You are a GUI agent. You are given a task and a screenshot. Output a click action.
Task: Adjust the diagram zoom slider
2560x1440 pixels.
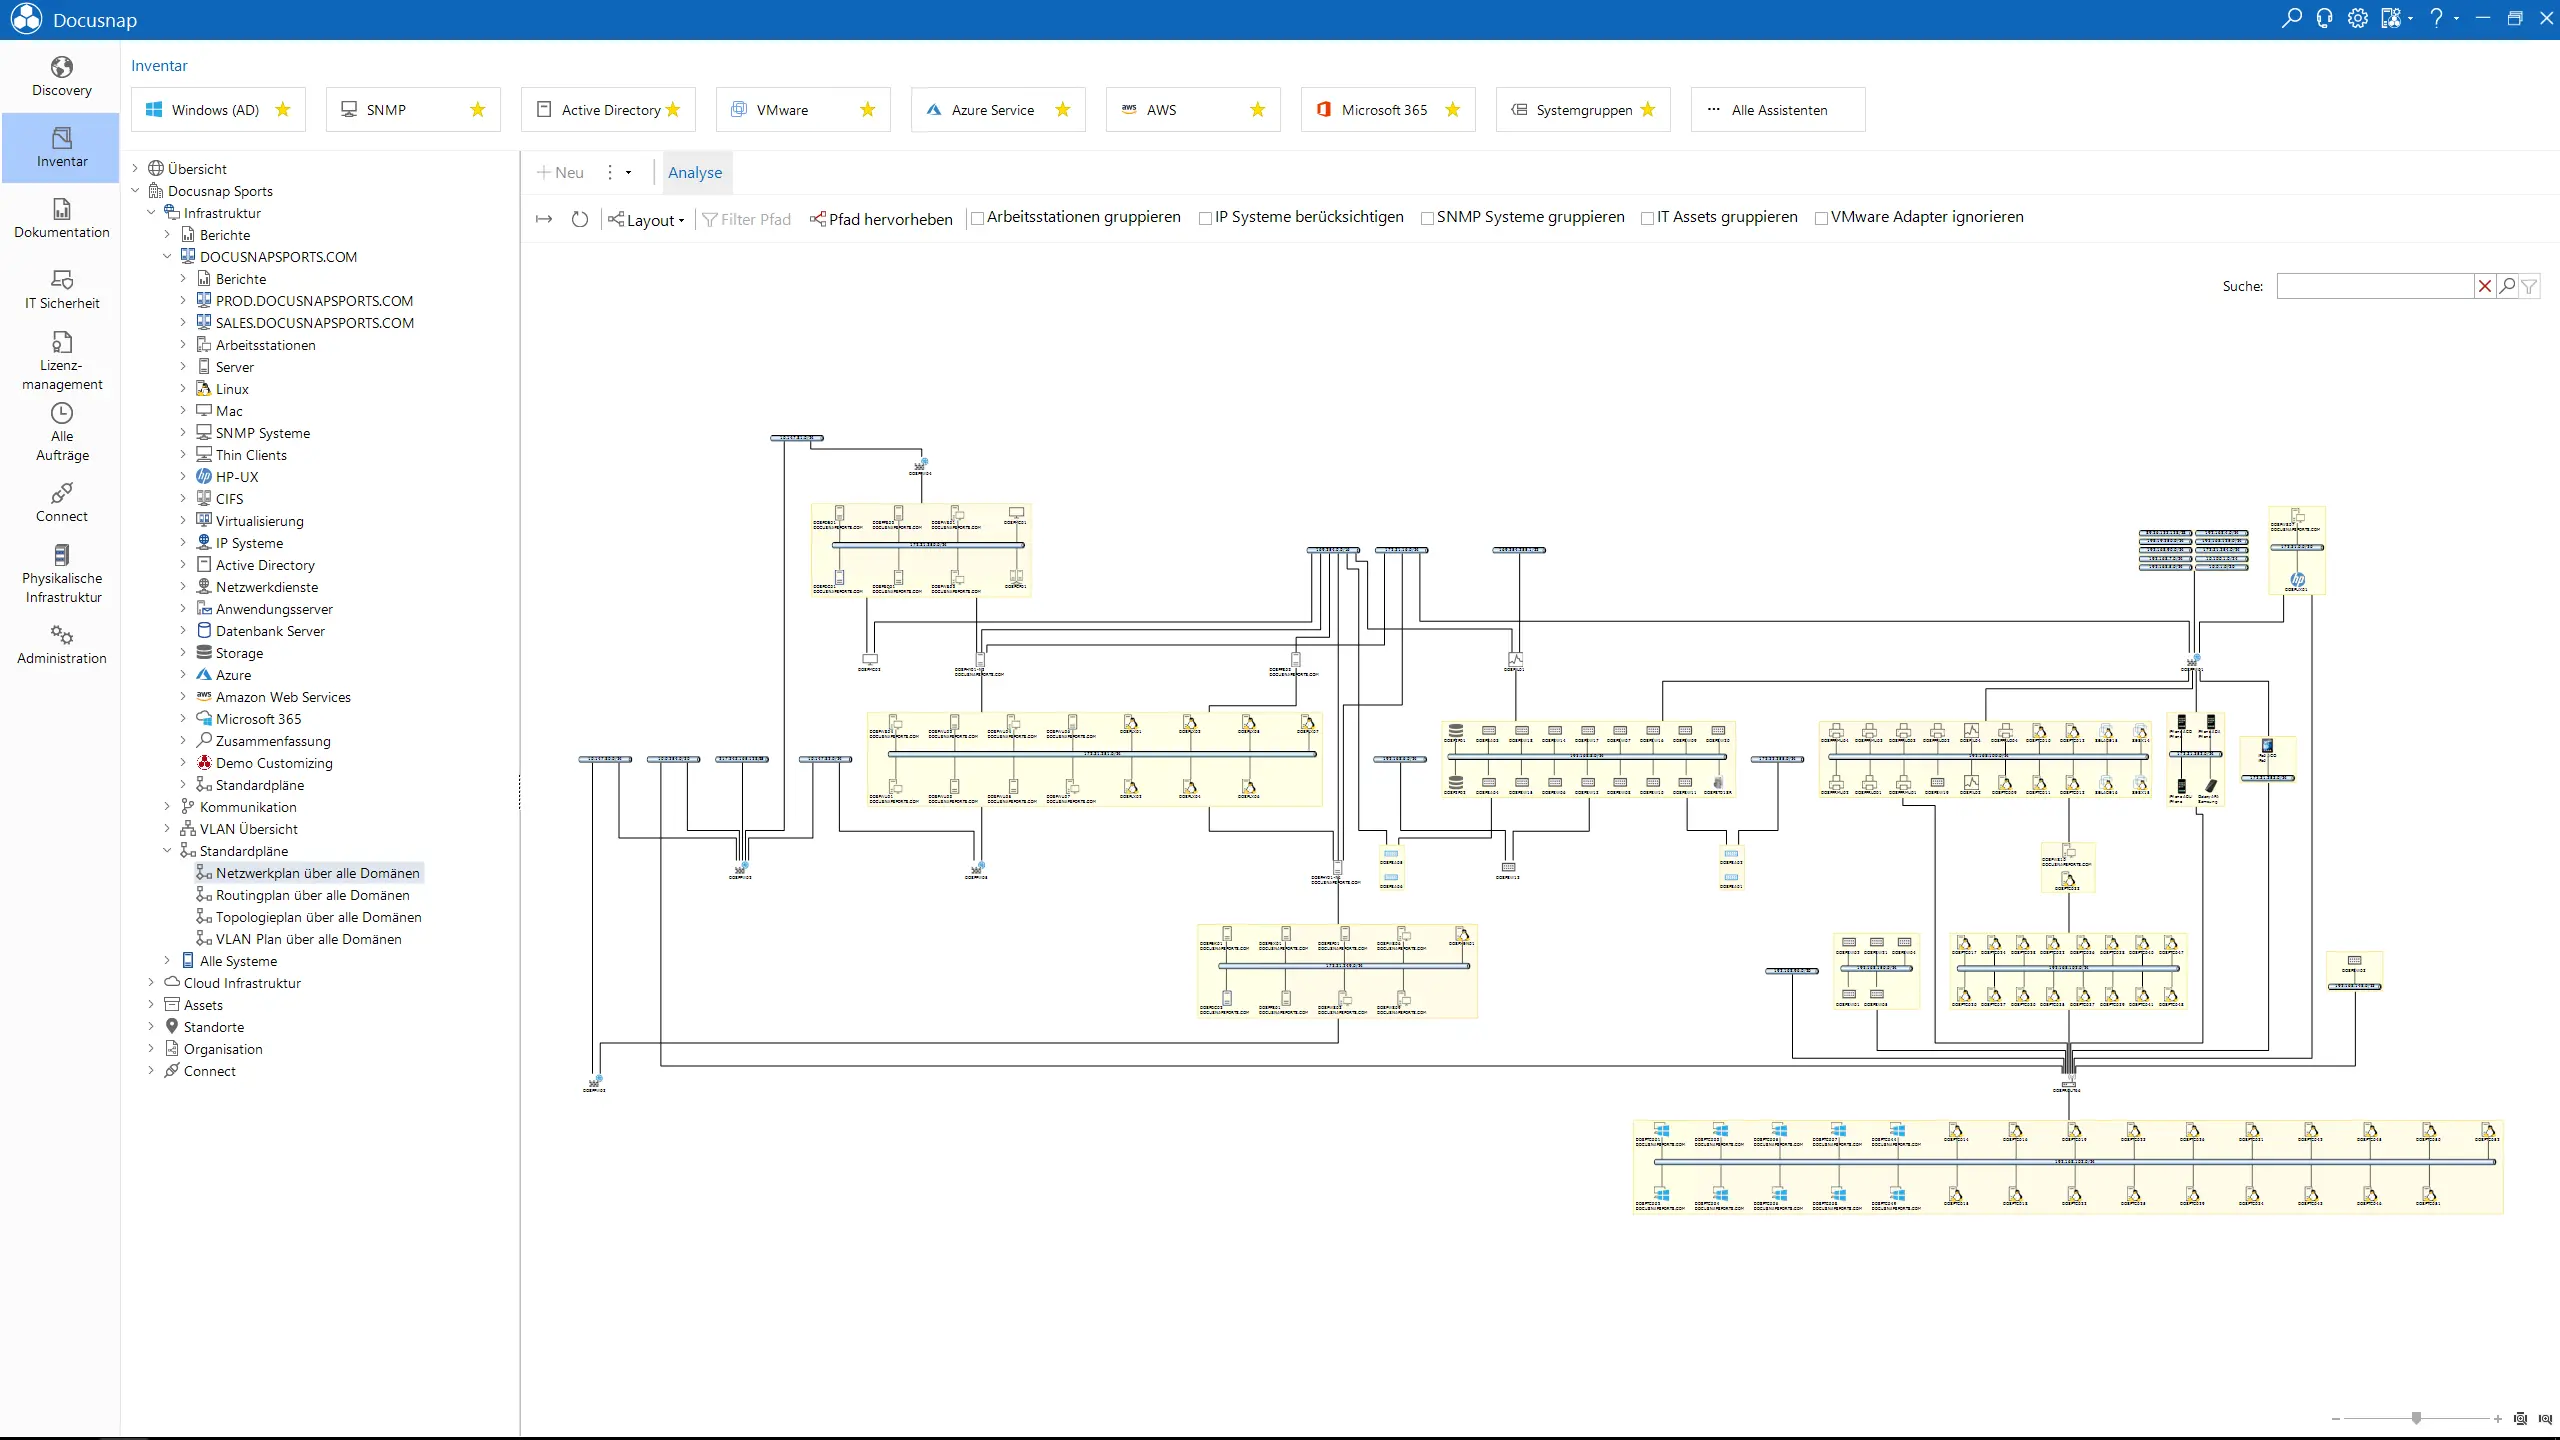[x=2416, y=1418]
